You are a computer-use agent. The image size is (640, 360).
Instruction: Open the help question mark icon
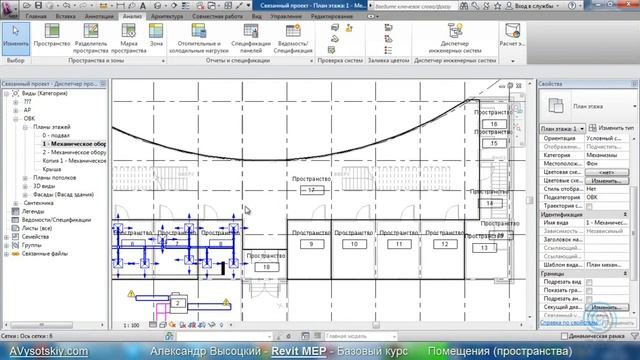(572, 6)
